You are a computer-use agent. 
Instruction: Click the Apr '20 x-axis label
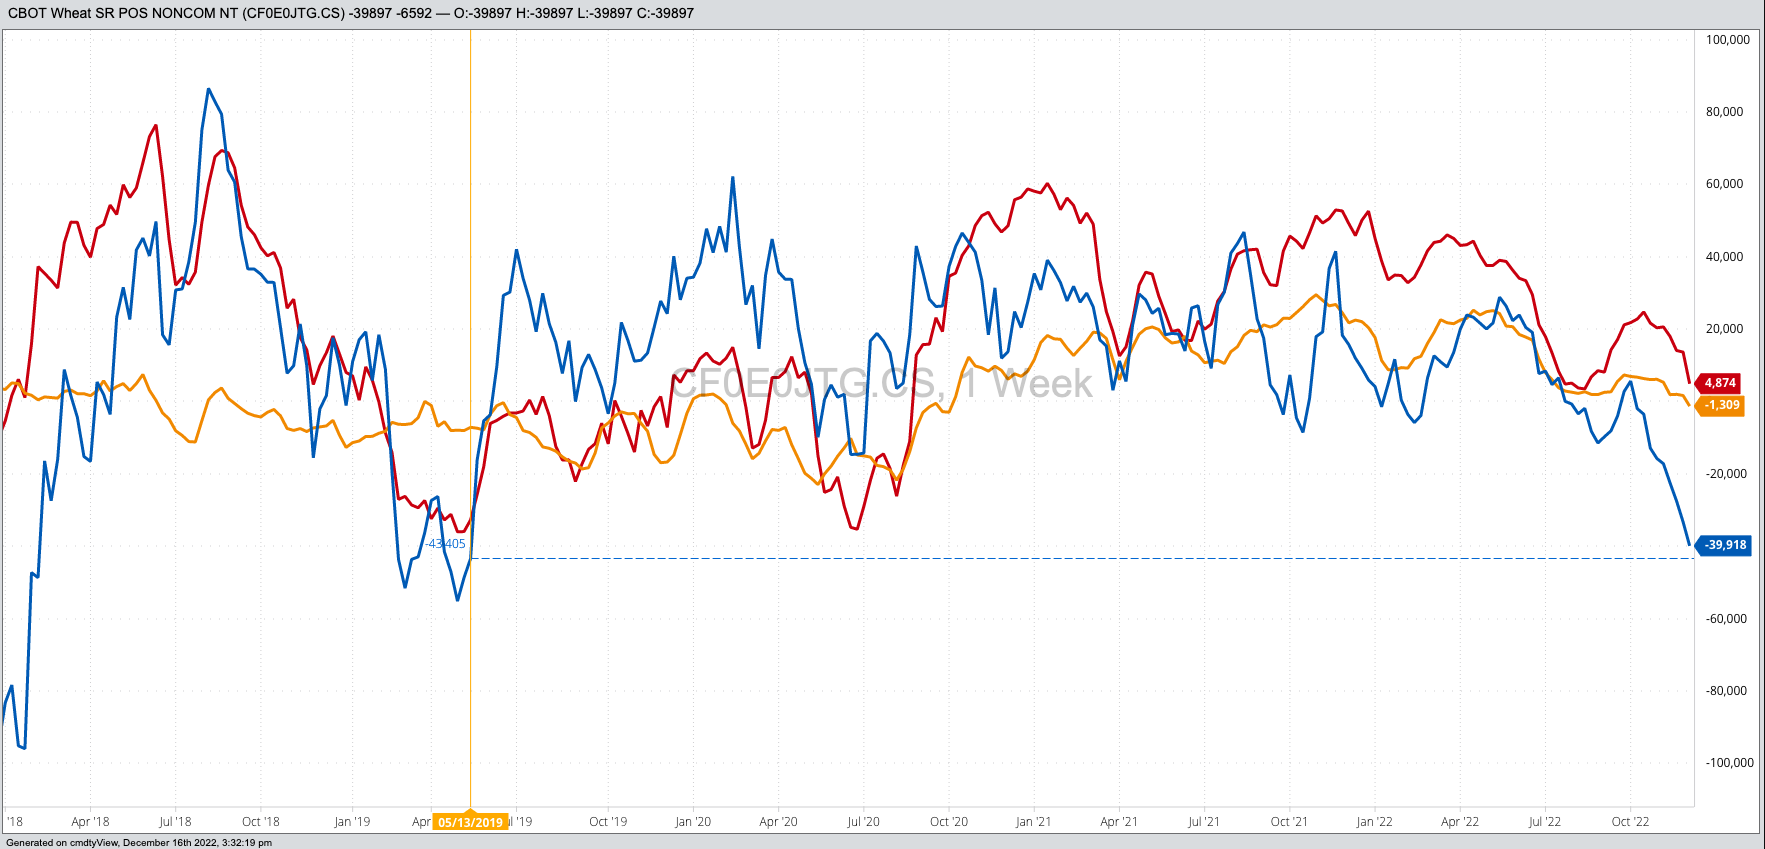point(778,822)
